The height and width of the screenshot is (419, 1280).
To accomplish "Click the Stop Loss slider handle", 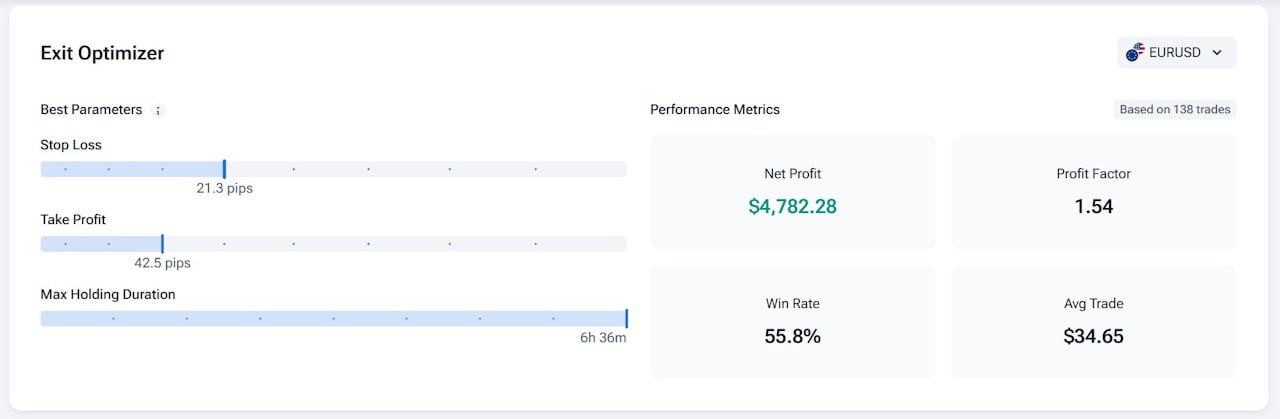I will (224, 169).
